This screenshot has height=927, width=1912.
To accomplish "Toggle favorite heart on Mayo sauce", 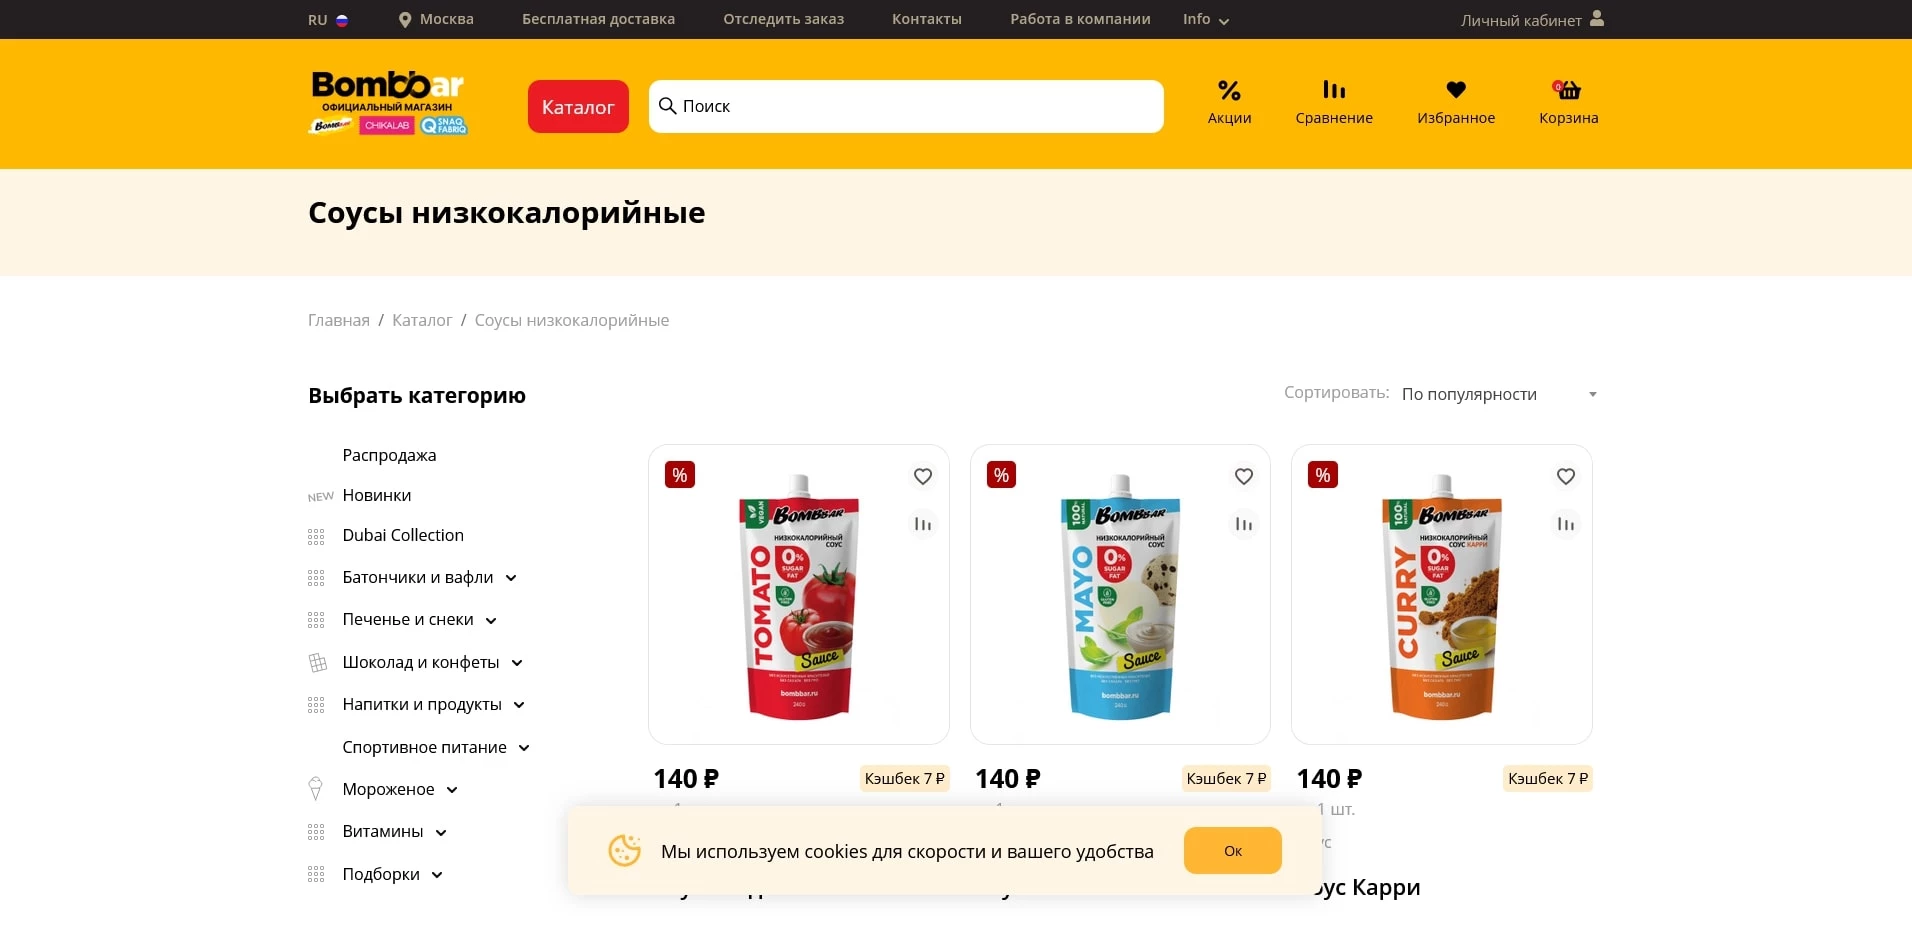I will point(1244,476).
